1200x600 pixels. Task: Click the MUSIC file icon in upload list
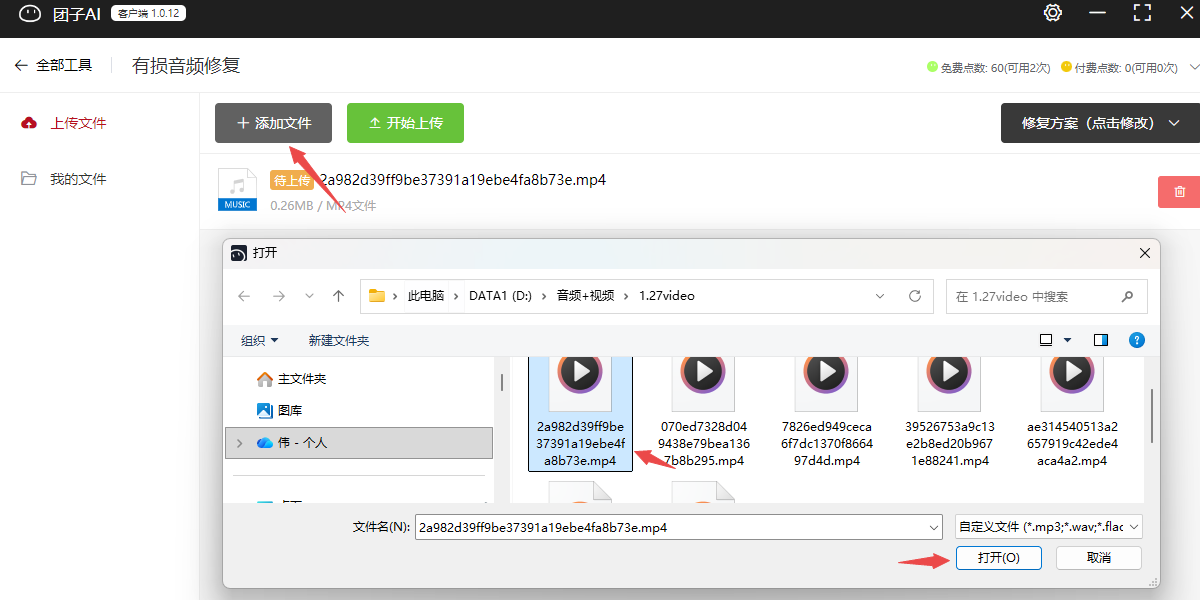(237, 190)
